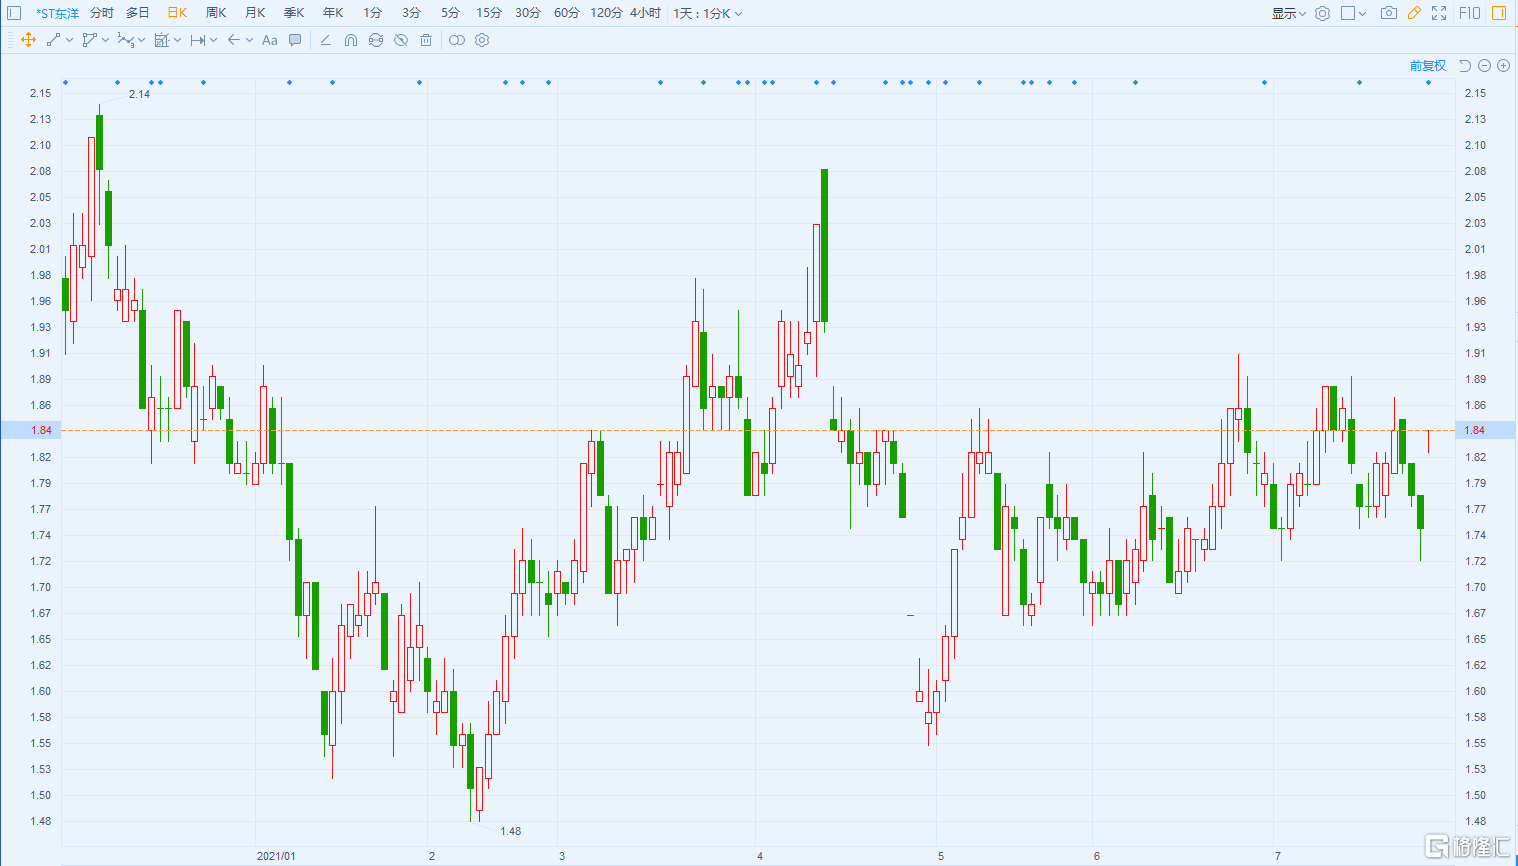Zoom out the chart with minus icon
Image resolution: width=1518 pixels, height=866 pixels.
1485,66
